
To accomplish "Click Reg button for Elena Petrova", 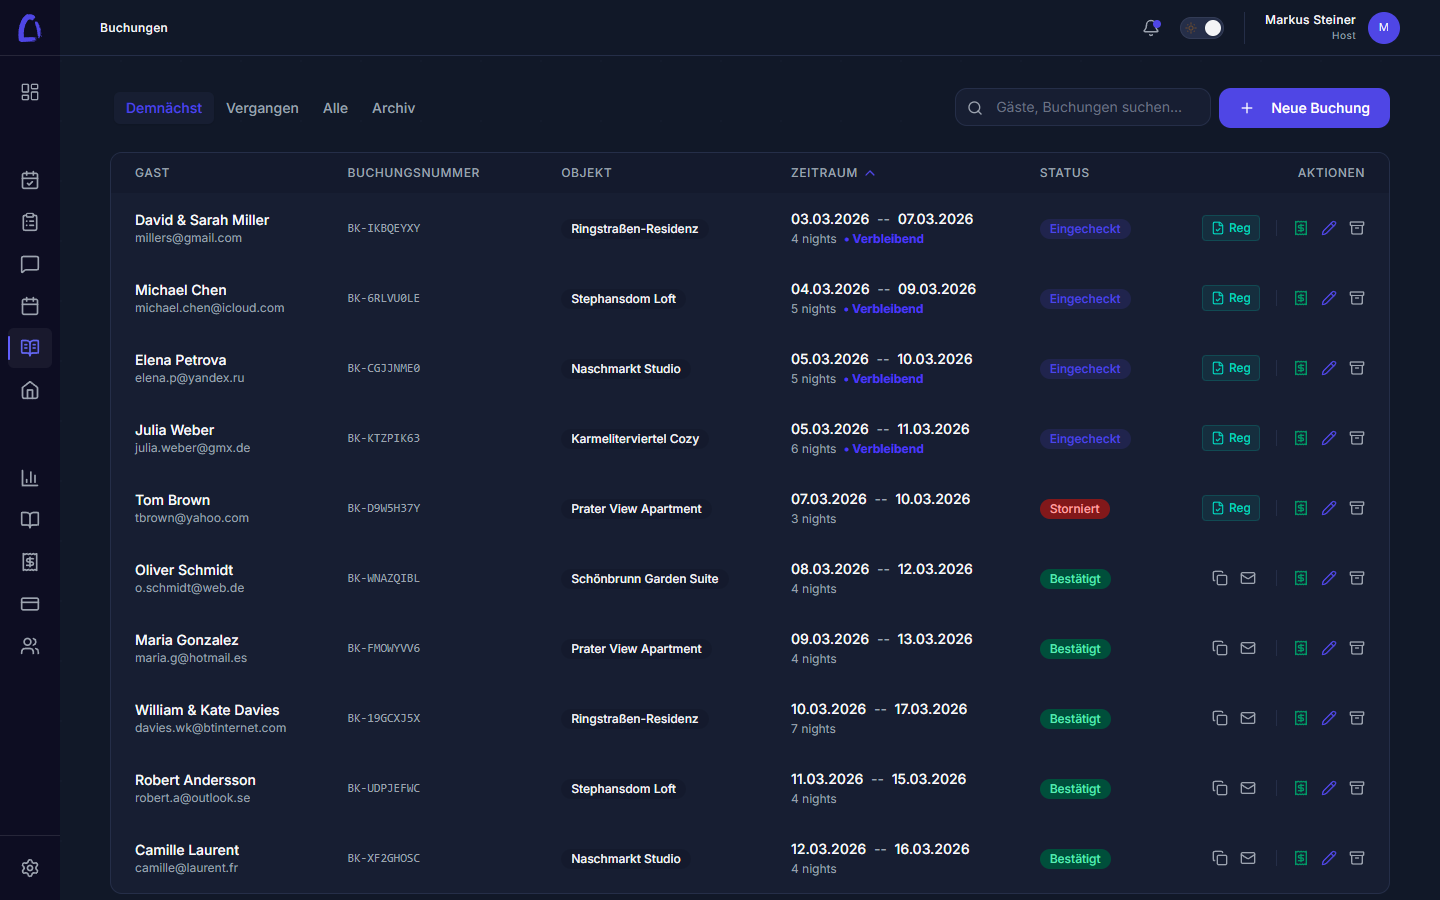I will [x=1230, y=368].
